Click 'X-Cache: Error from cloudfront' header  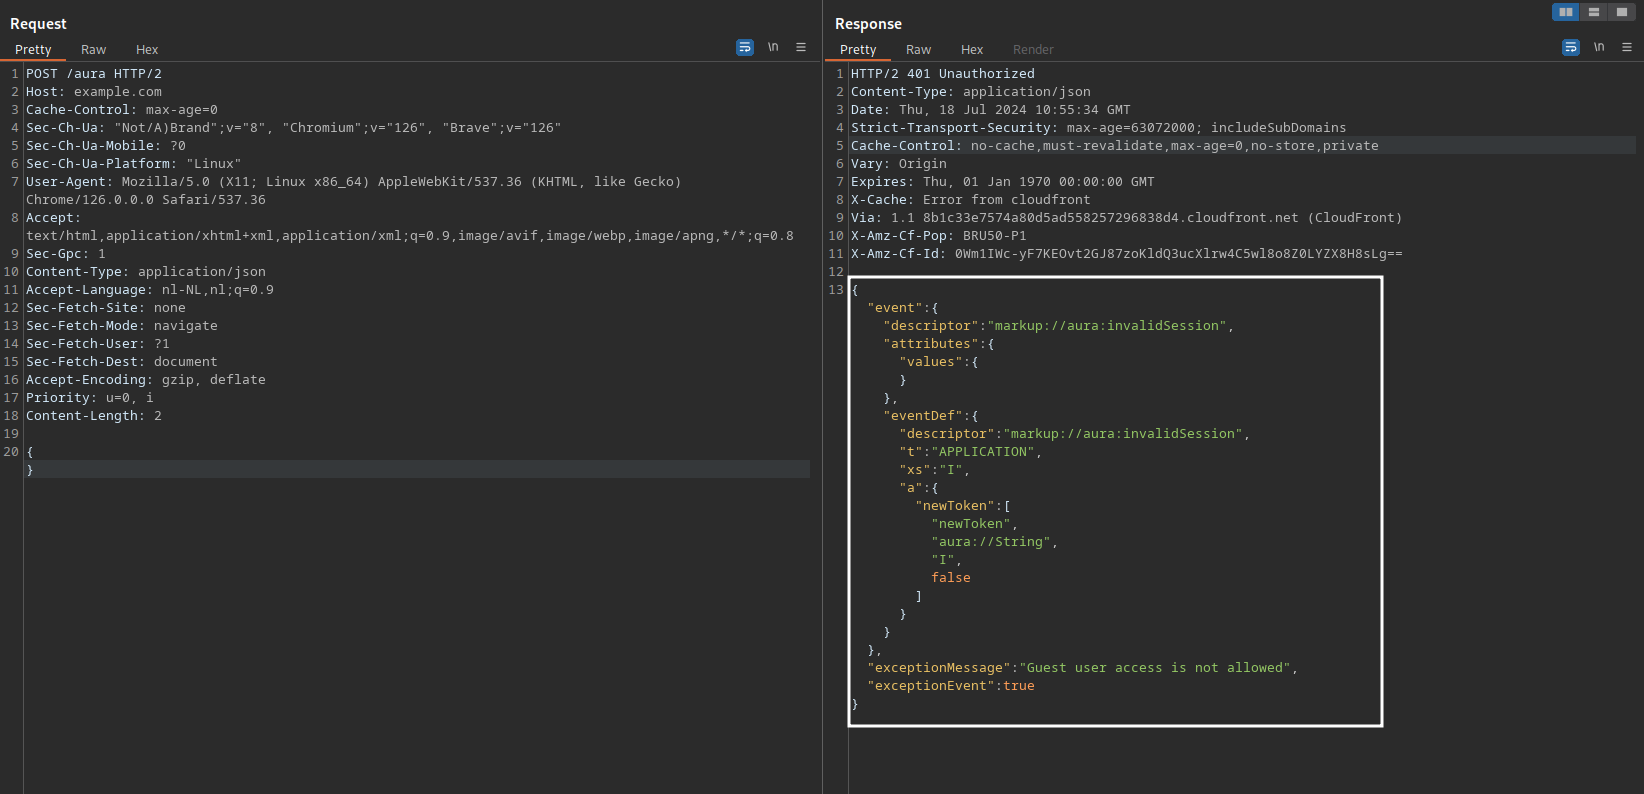pyautogui.click(x=971, y=200)
